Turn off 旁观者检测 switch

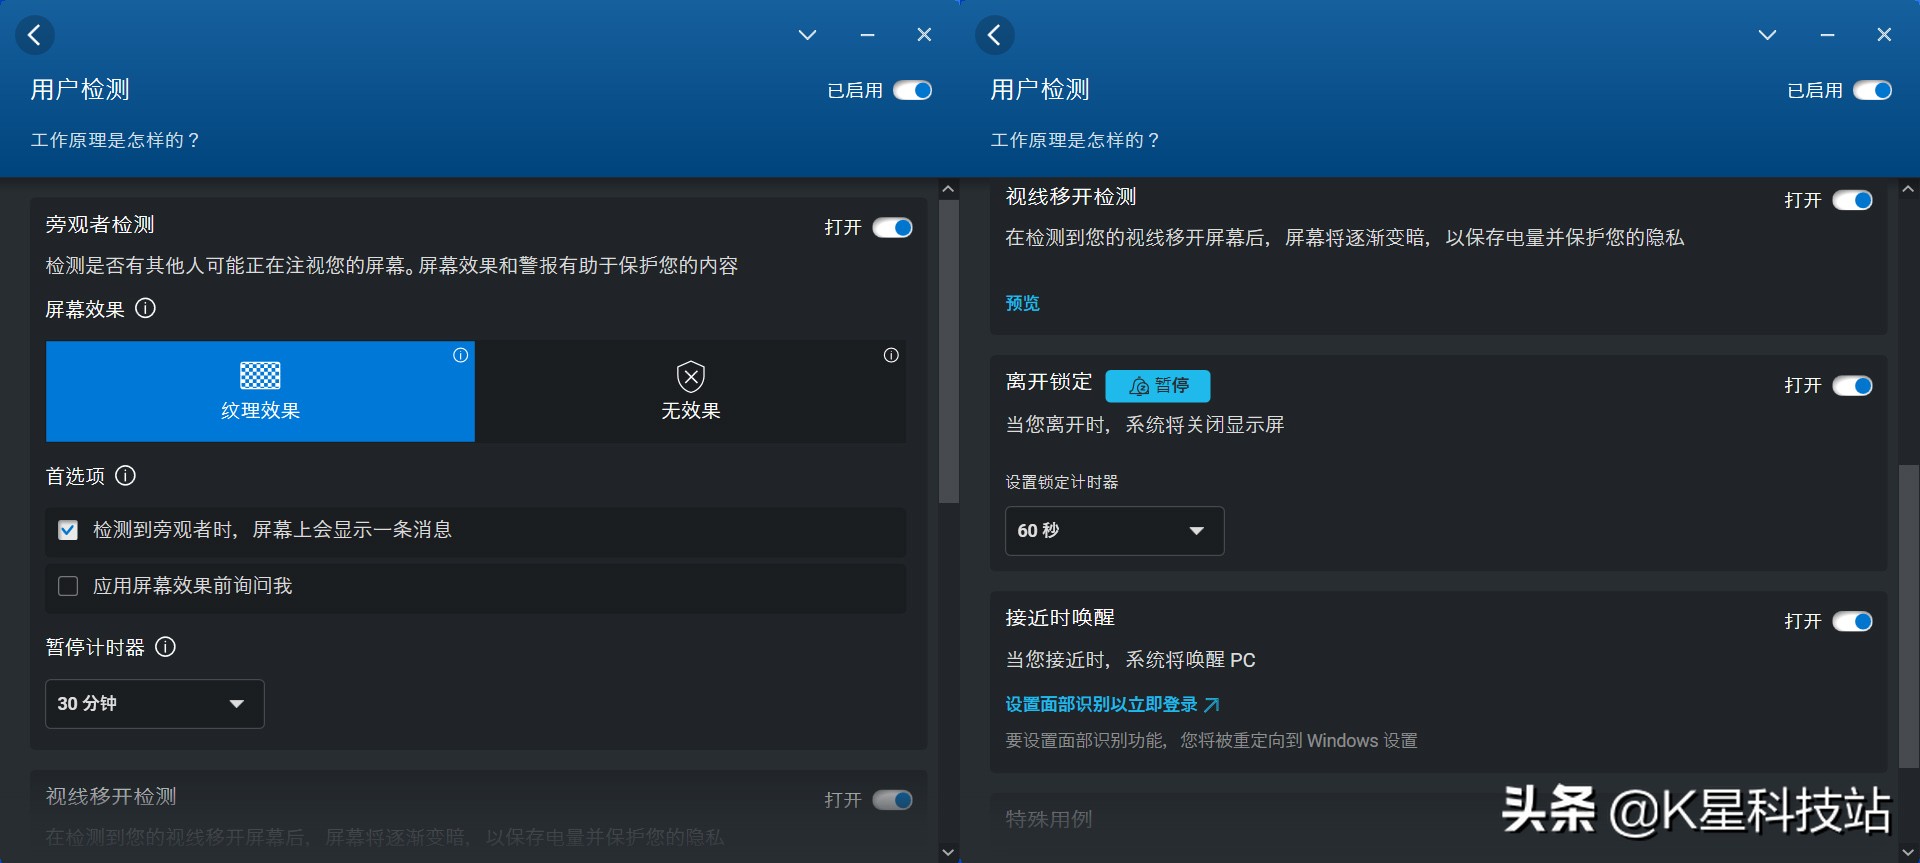[892, 228]
